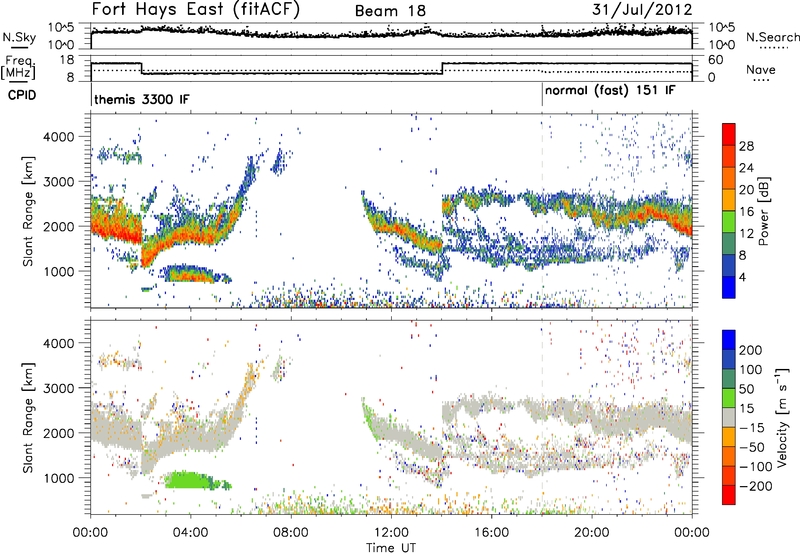
Task: Click the green velocity patch near 04:00
Action: [x=190, y=480]
